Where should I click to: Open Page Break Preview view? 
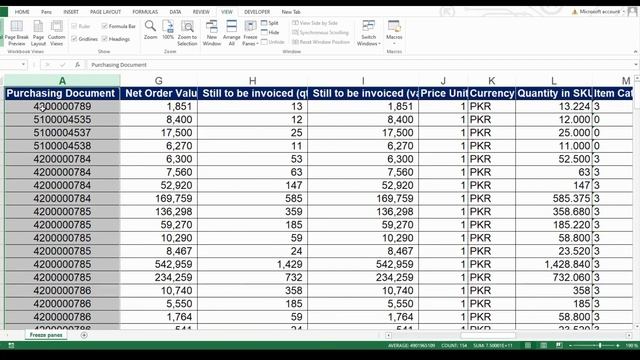point(16,33)
